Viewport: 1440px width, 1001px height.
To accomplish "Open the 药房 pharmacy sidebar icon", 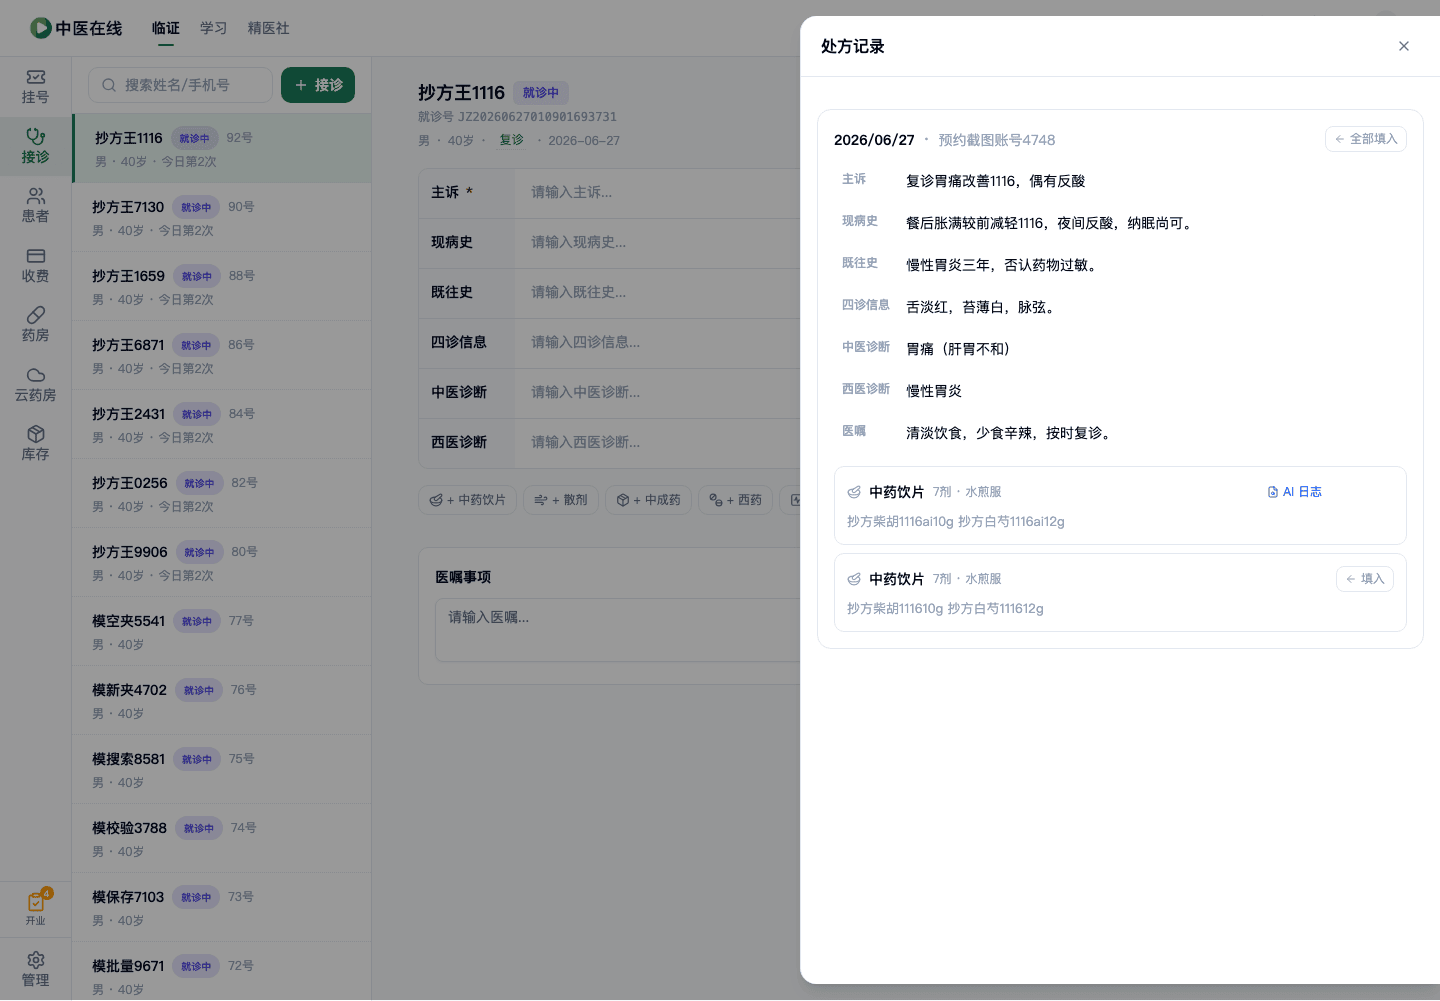I will [36, 315].
